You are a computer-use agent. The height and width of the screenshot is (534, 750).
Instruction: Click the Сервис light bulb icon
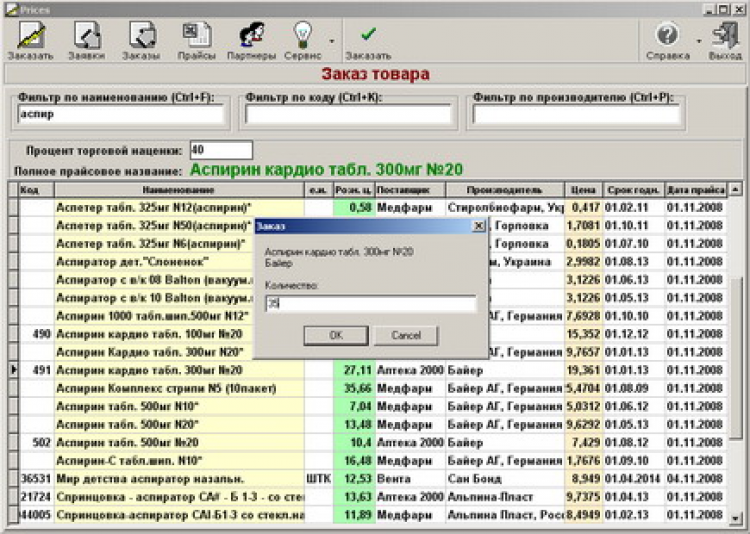point(302,36)
